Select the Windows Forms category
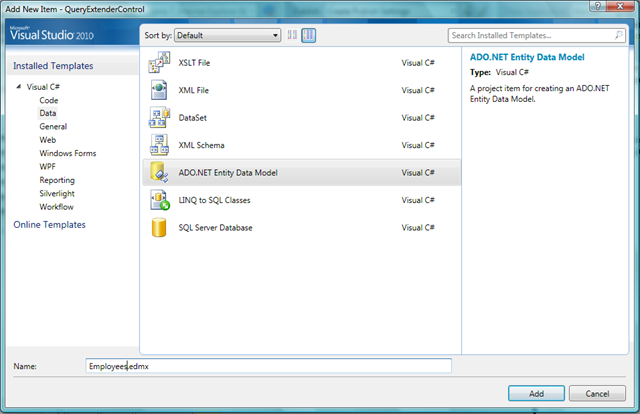 point(68,153)
